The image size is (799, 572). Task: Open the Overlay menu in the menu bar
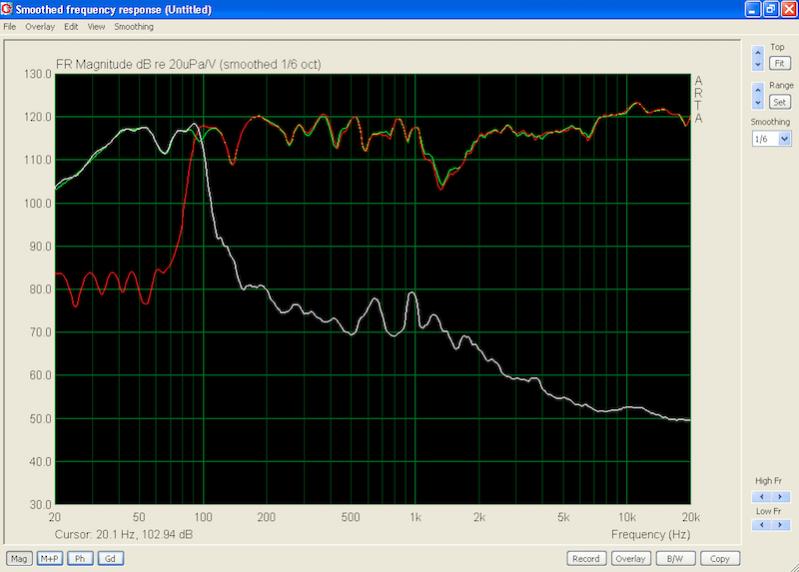point(40,26)
